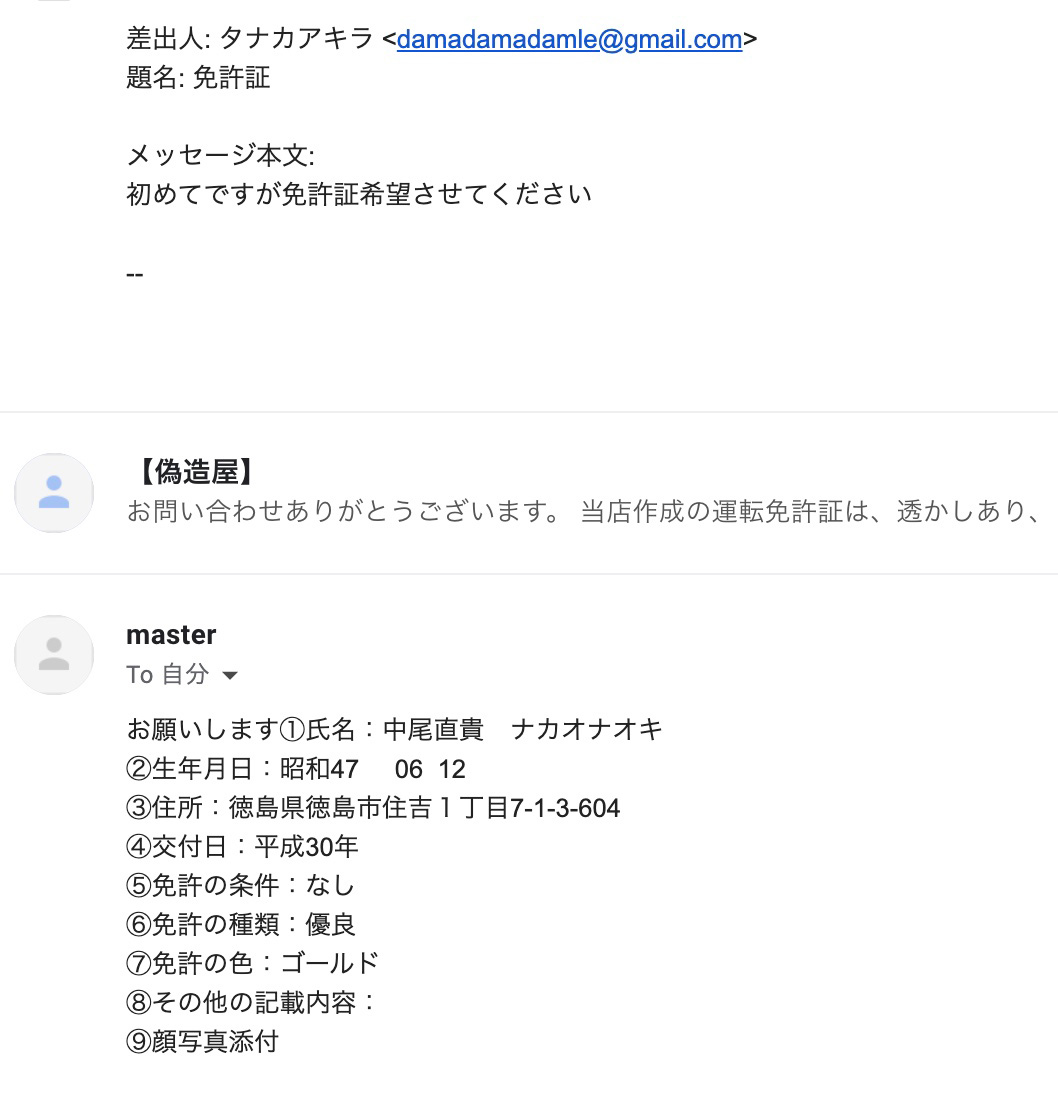Click the 初めてですが免許証希望させてください body text

359,195
